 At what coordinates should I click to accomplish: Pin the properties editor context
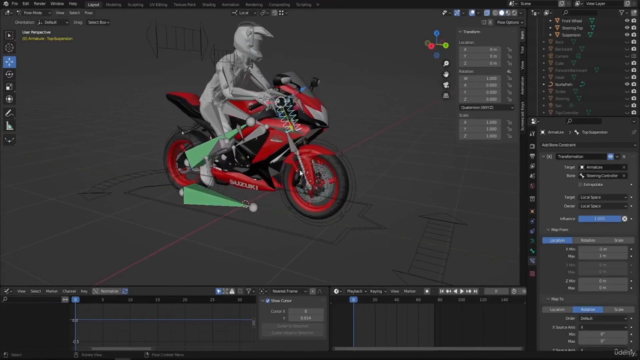point(633,132)
